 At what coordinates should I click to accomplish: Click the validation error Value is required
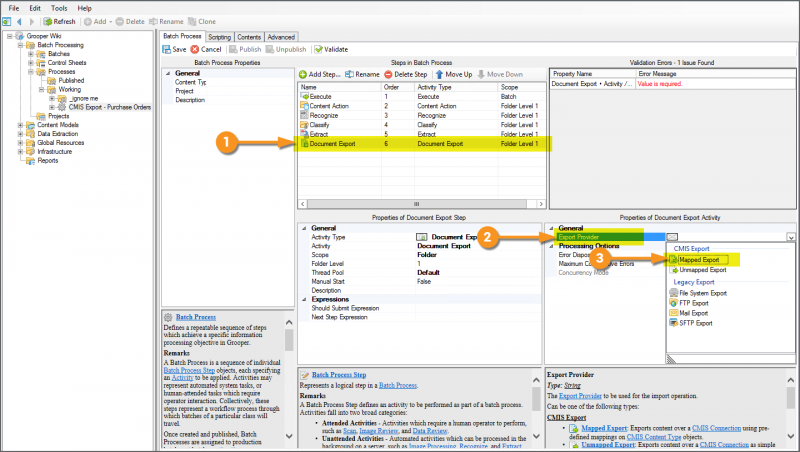click(659, 84)
